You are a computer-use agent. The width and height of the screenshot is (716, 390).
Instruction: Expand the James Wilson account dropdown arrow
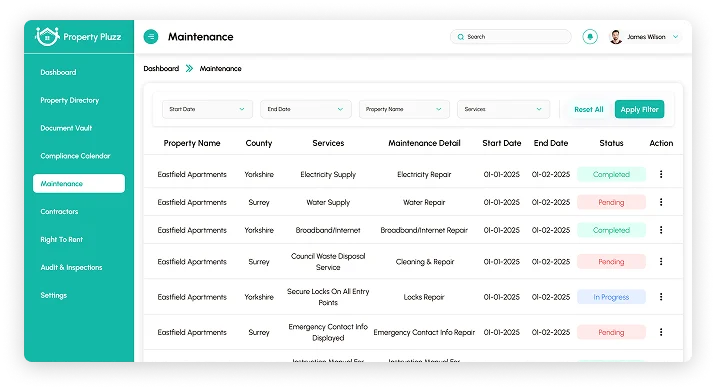point(675,37)
